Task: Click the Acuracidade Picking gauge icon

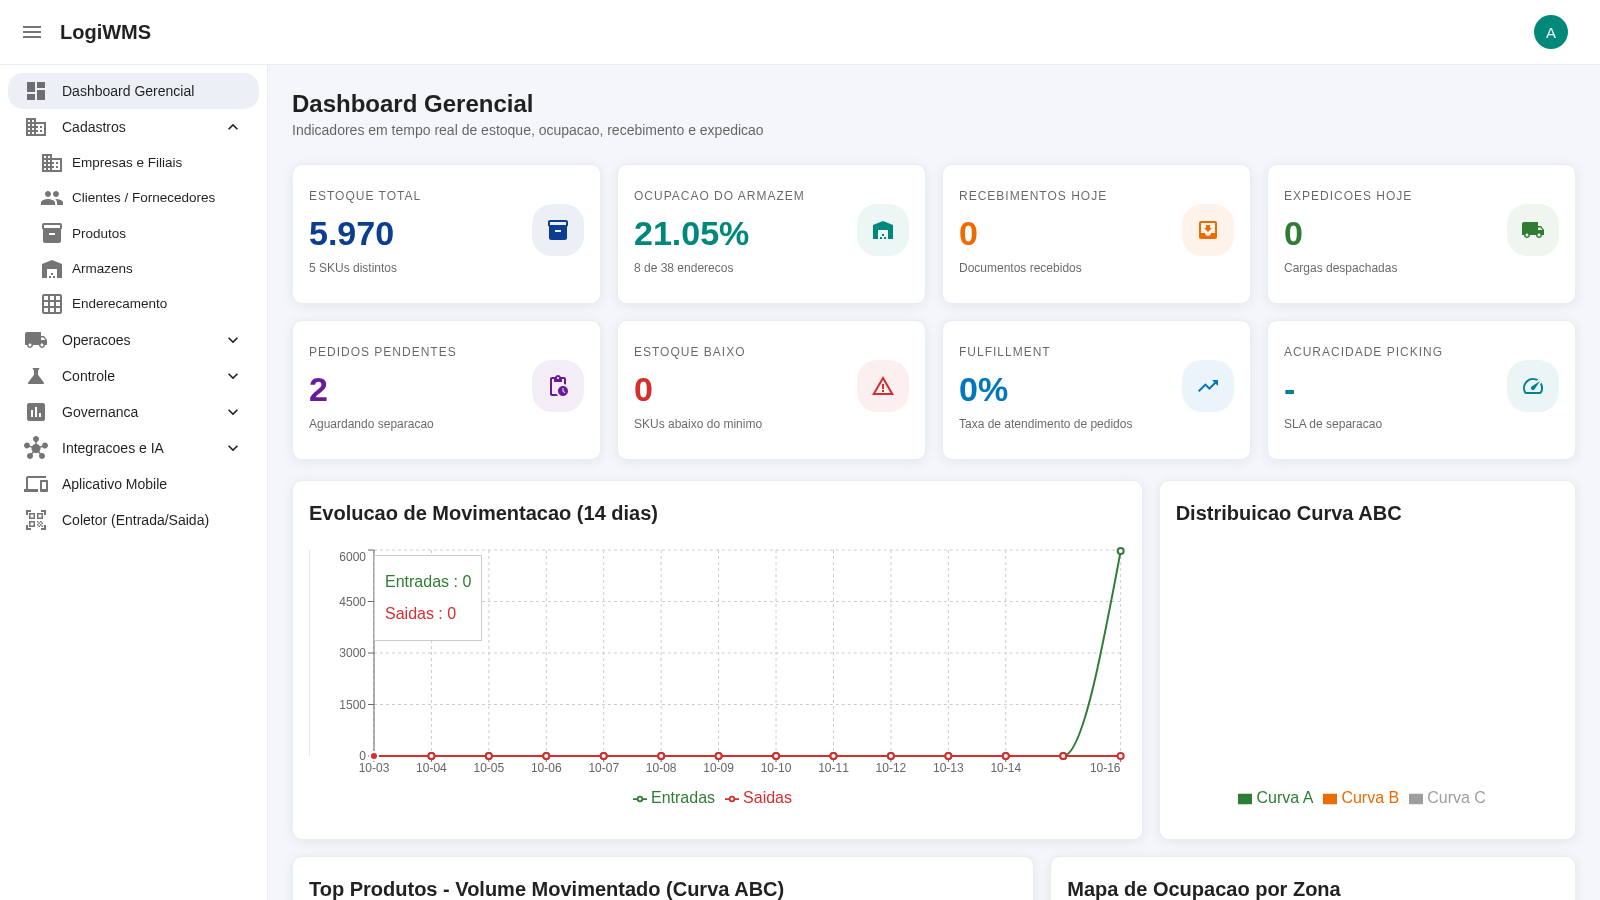Action: [x=1533, y=386]
